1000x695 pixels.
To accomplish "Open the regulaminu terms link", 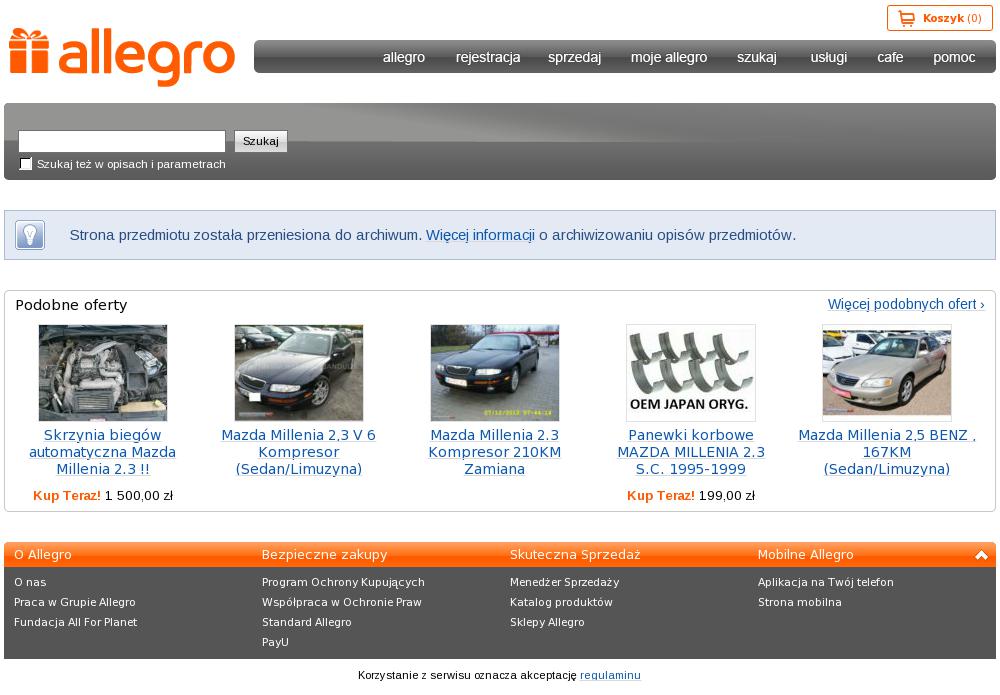I will pyautogui.click(x=610, y=675).
